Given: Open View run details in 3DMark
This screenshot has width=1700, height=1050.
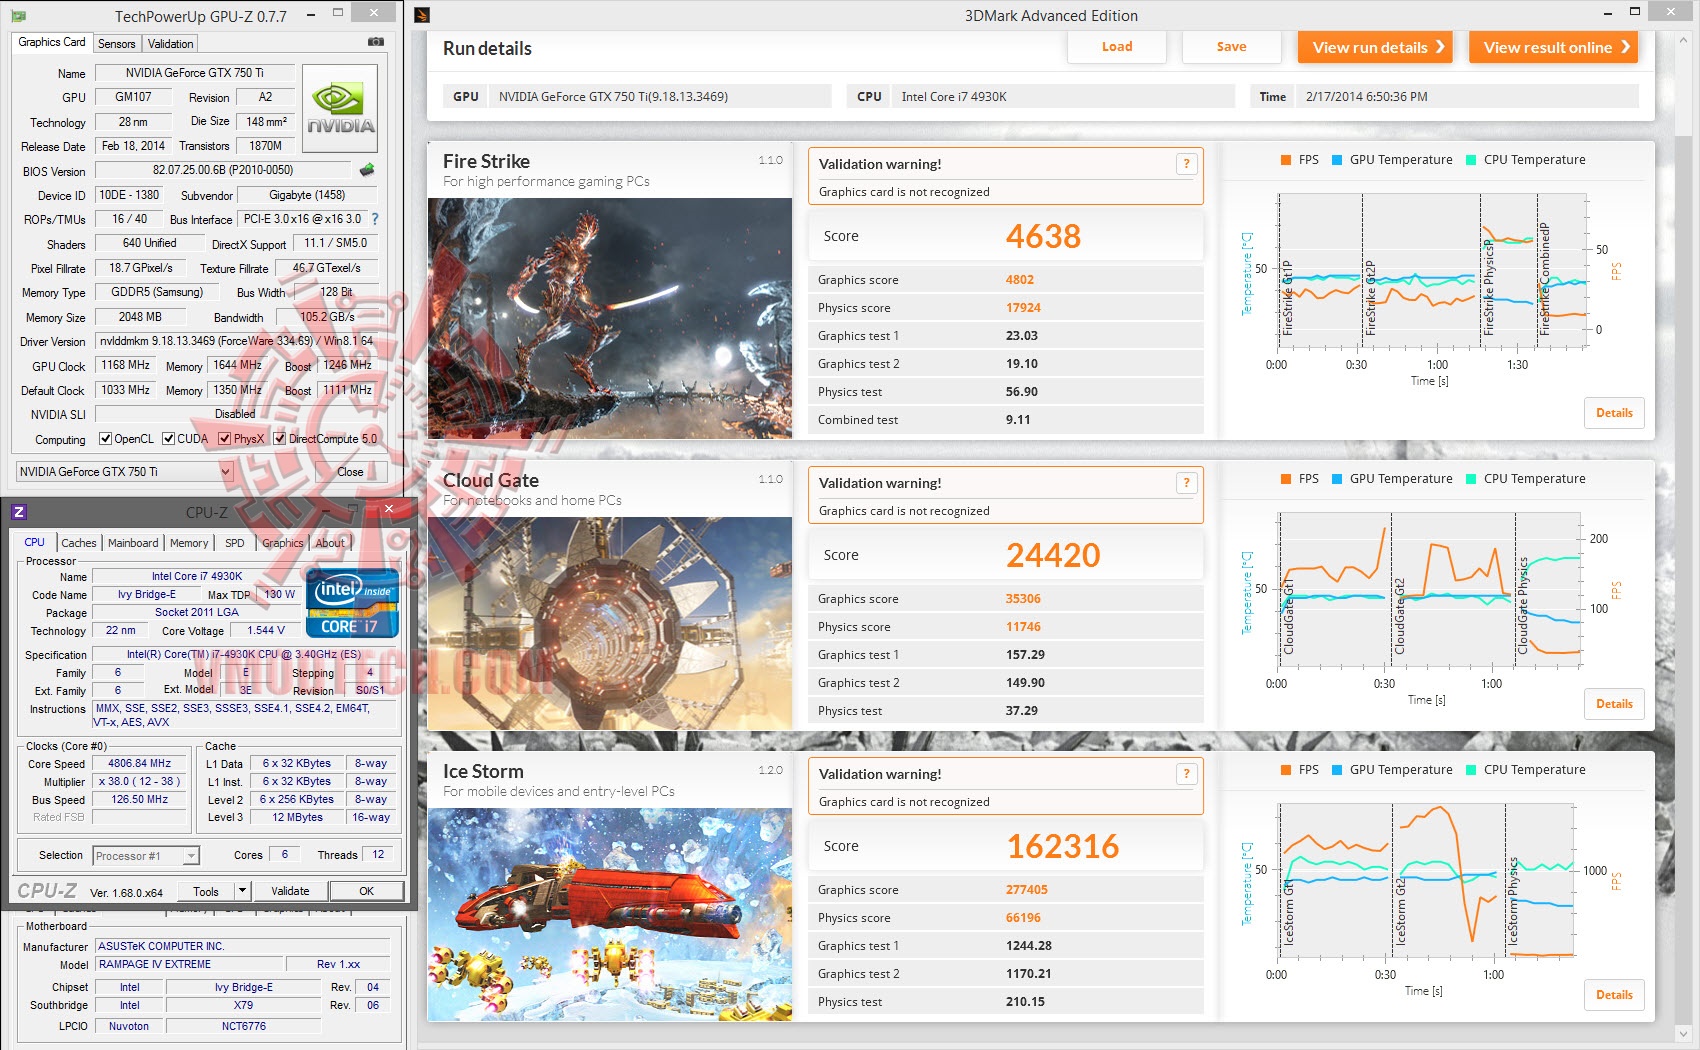Looking at the screenshot, I should click(1375, 47).
